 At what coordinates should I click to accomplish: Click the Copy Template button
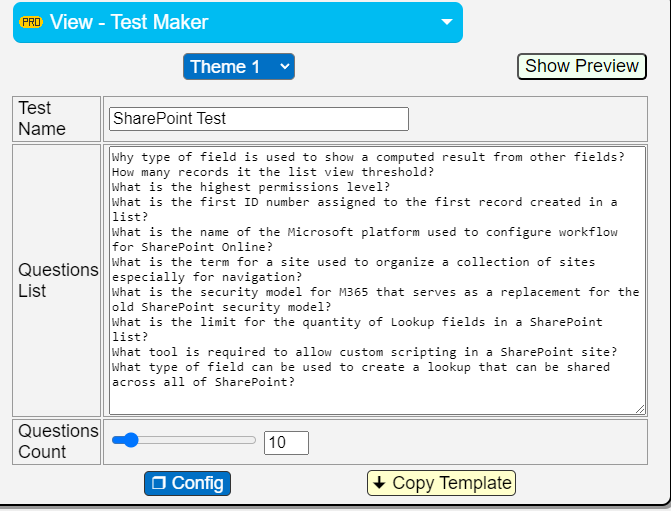[x=441, y=483]
